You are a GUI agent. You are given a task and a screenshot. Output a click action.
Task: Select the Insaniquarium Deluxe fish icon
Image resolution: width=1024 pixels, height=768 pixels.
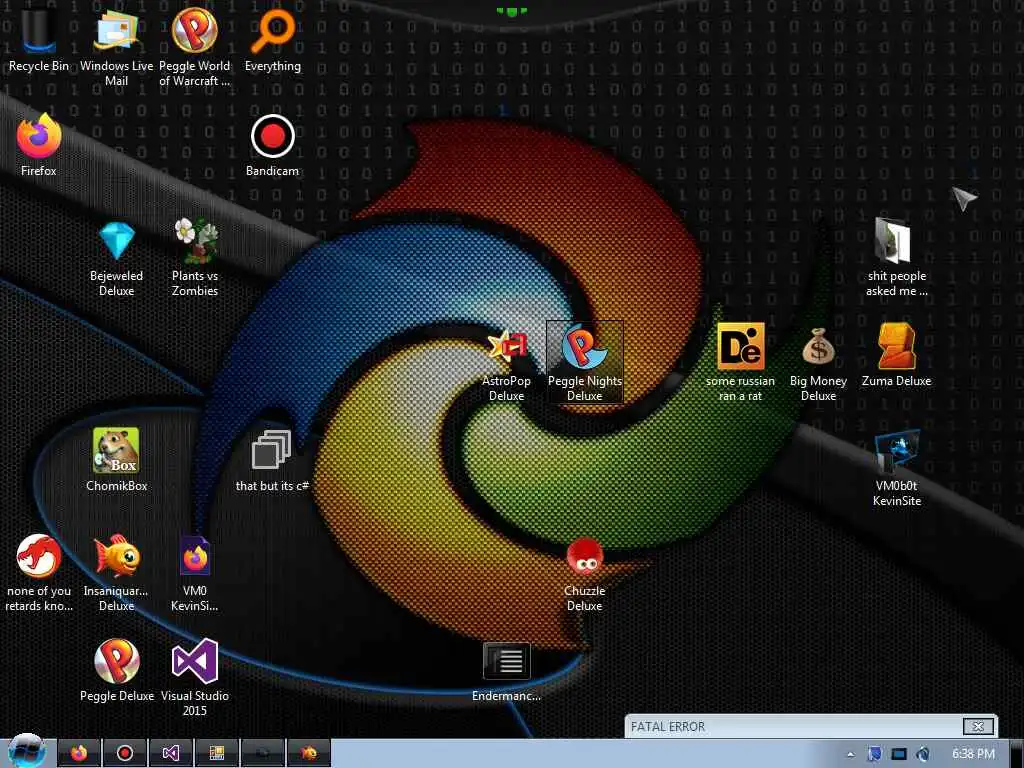click(116, 573)
